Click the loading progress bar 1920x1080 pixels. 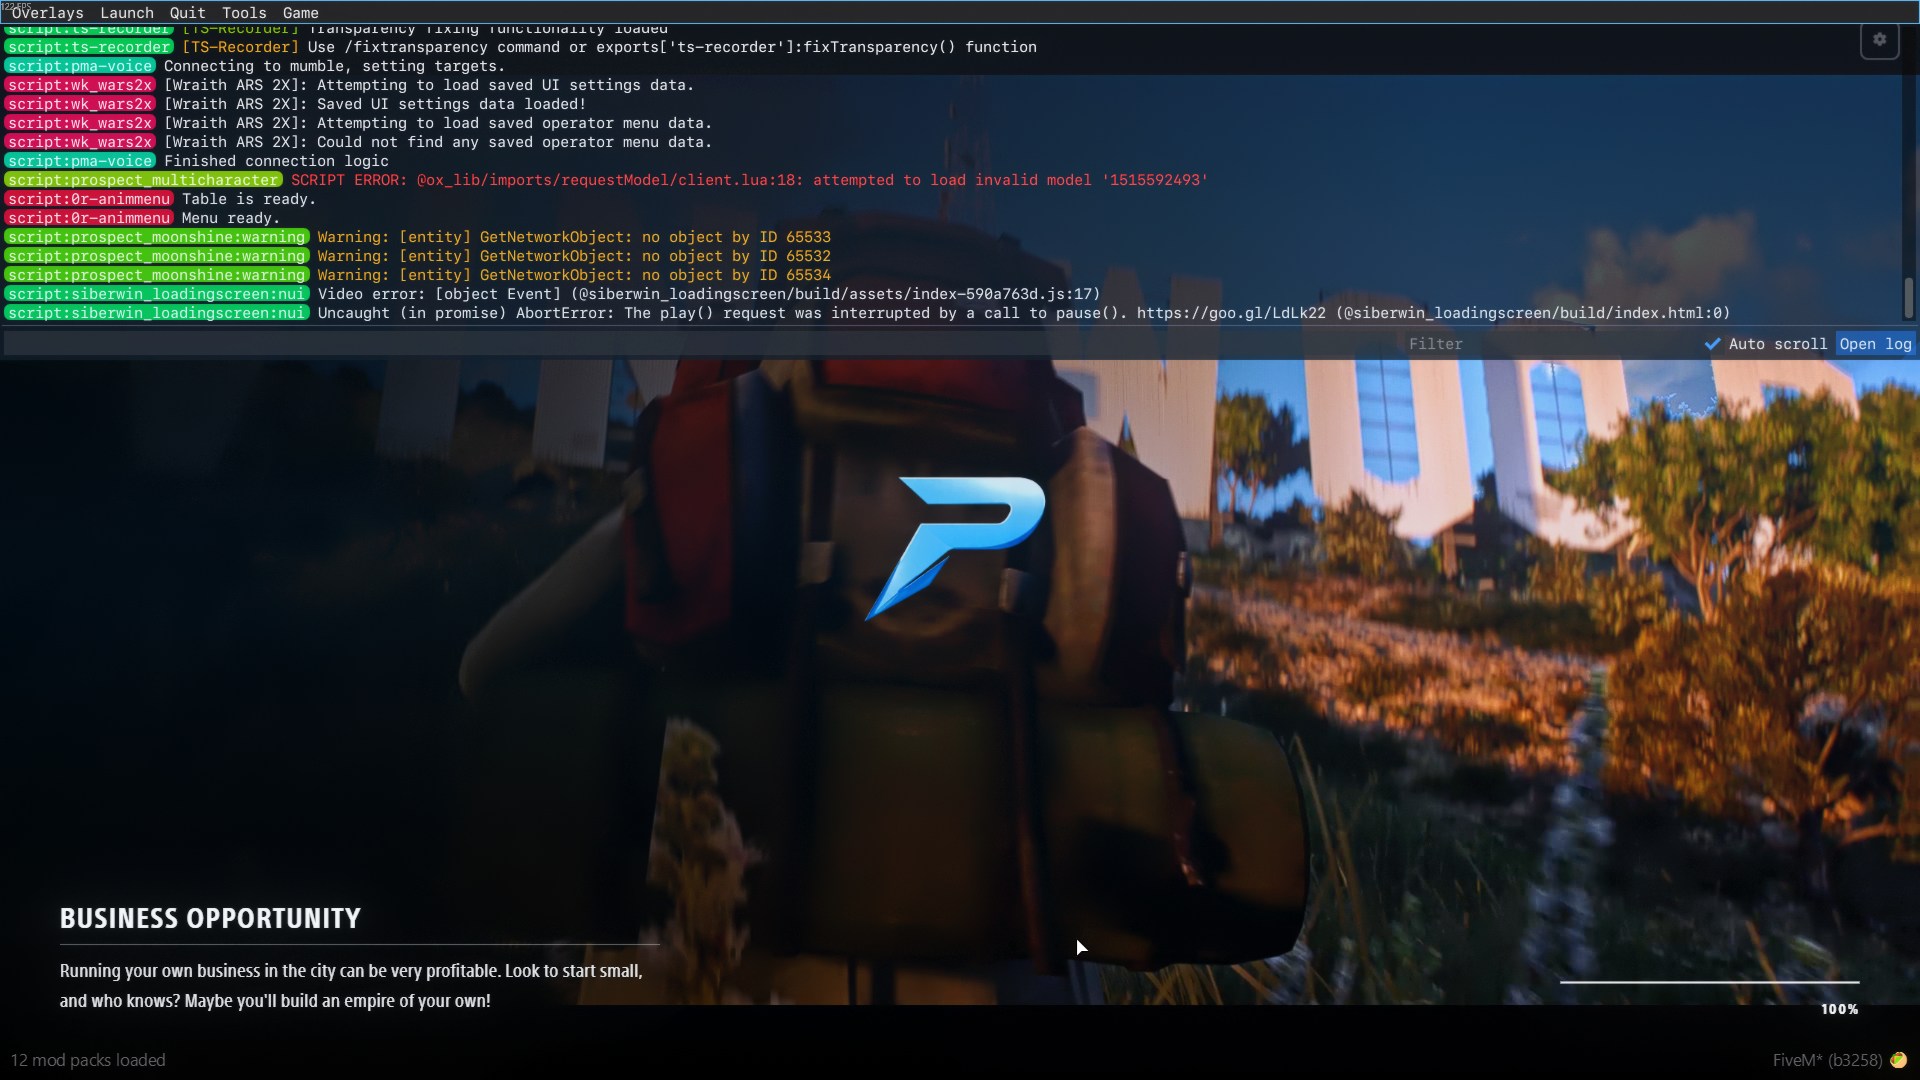point(1709,982)
